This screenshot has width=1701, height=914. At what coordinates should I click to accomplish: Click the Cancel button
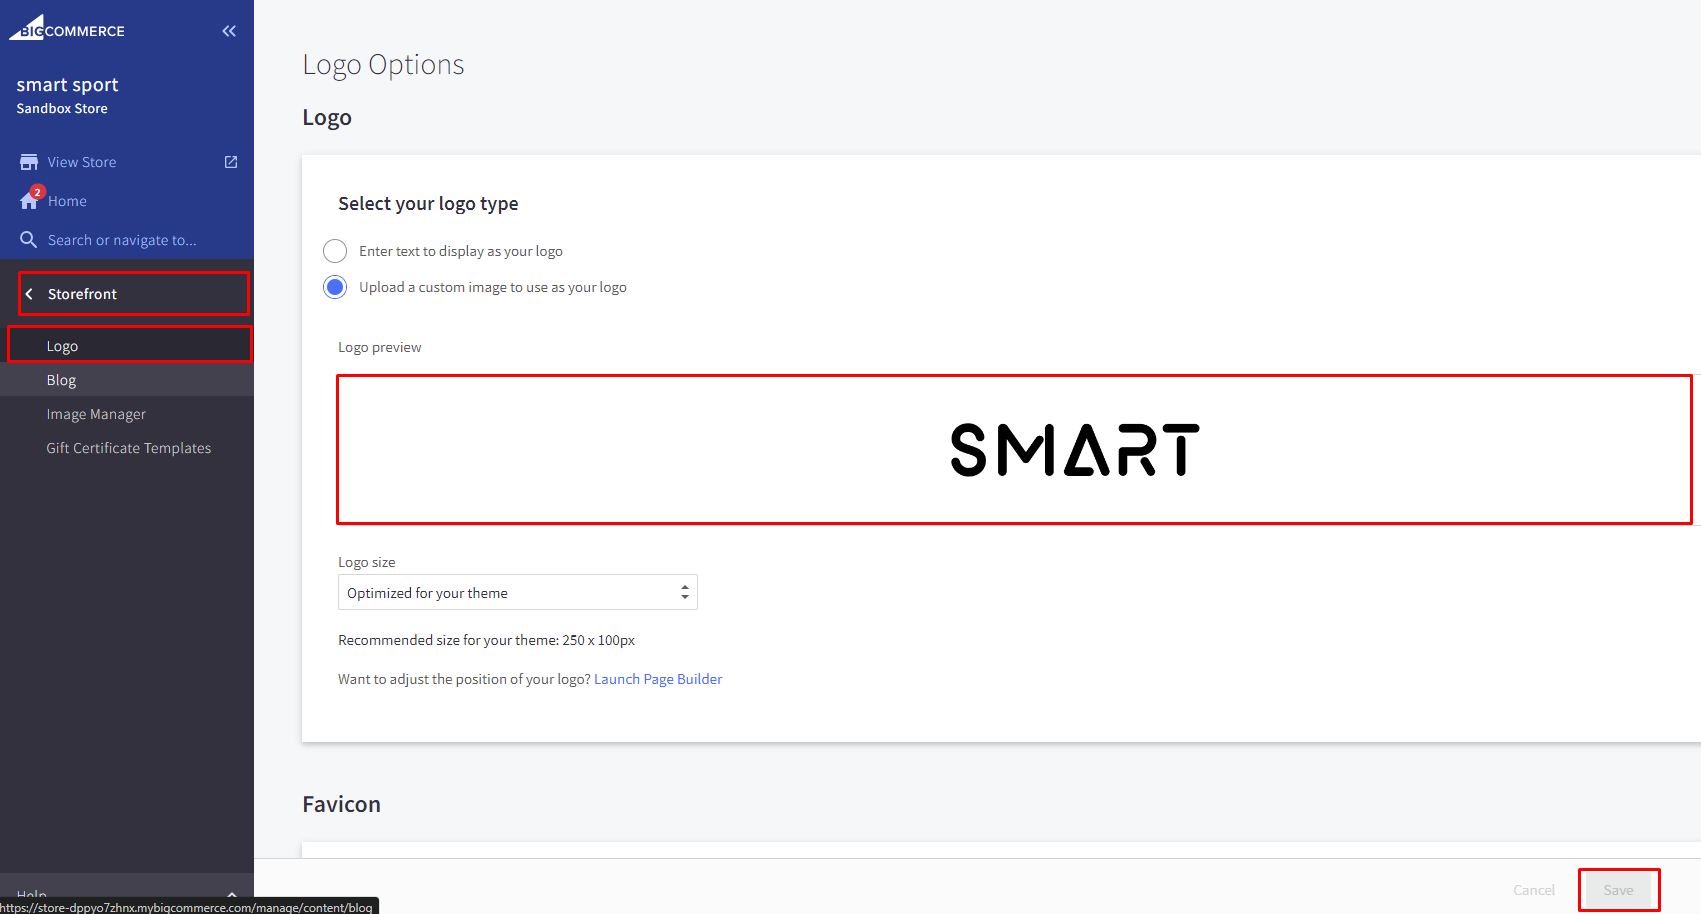point(1533,890)
